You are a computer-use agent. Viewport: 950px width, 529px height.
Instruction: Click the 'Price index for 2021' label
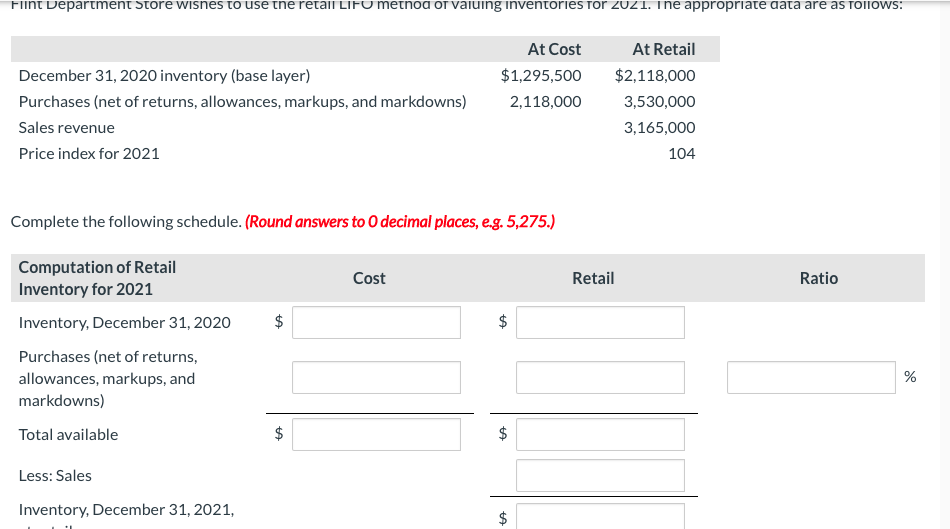[x=89, y=154]
